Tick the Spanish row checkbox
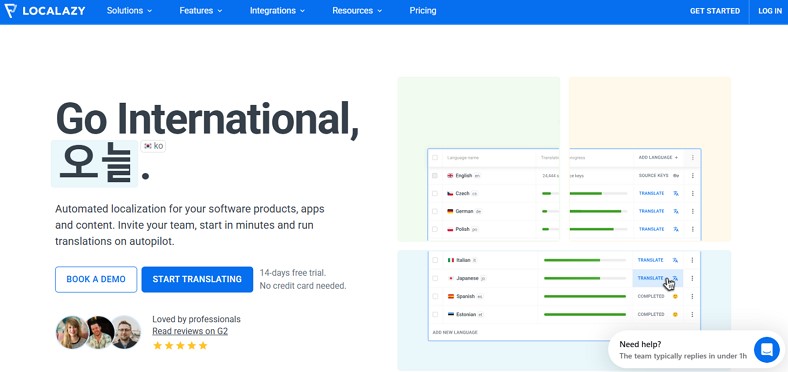Screen dimensions: 788x372 pos(435,296)
